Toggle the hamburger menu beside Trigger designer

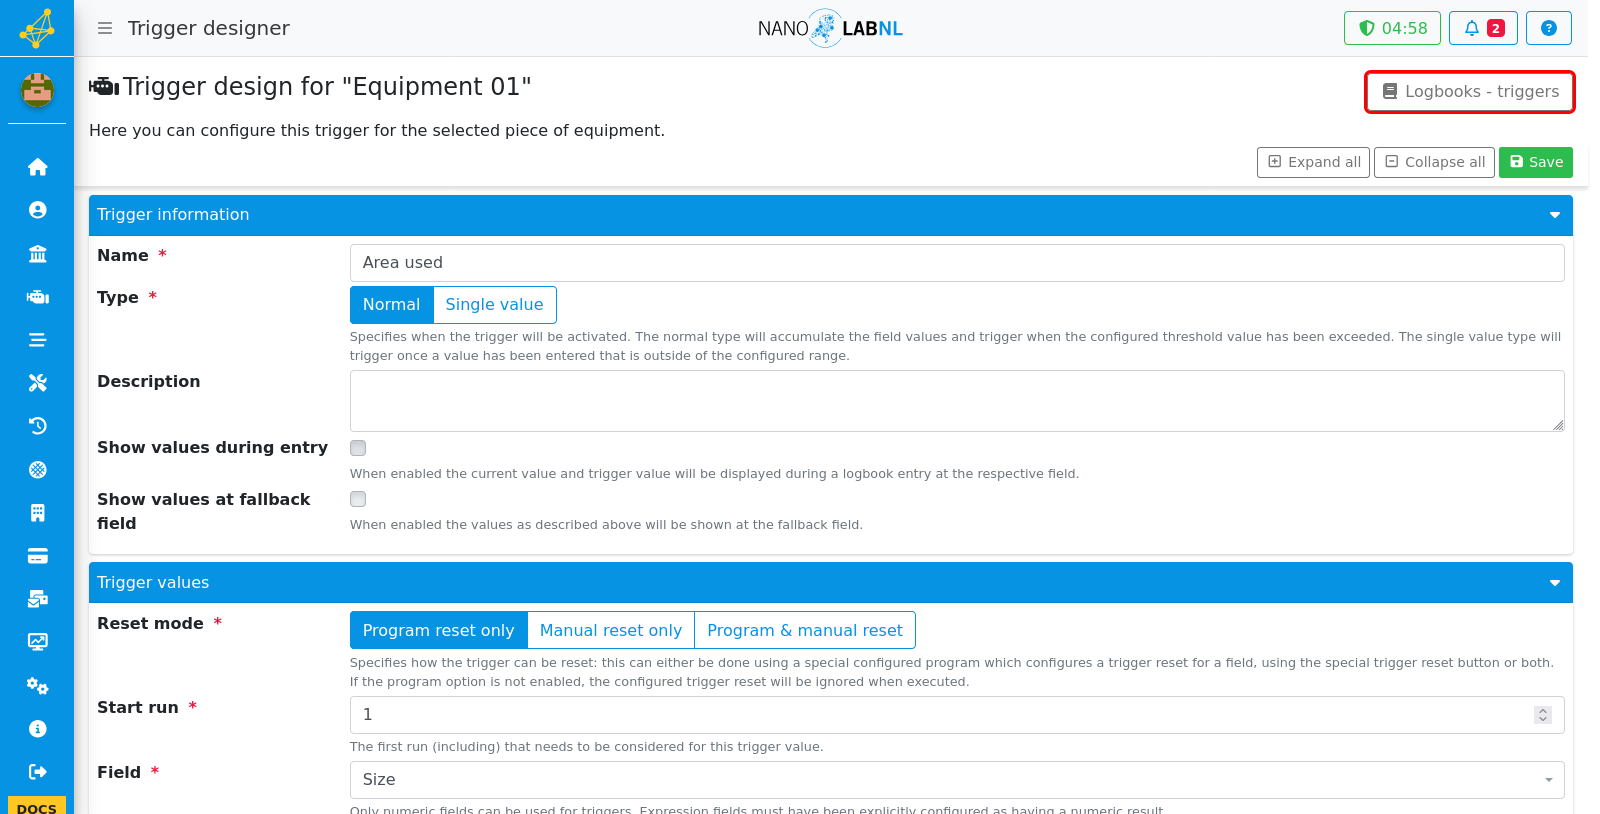pos(105,28)
